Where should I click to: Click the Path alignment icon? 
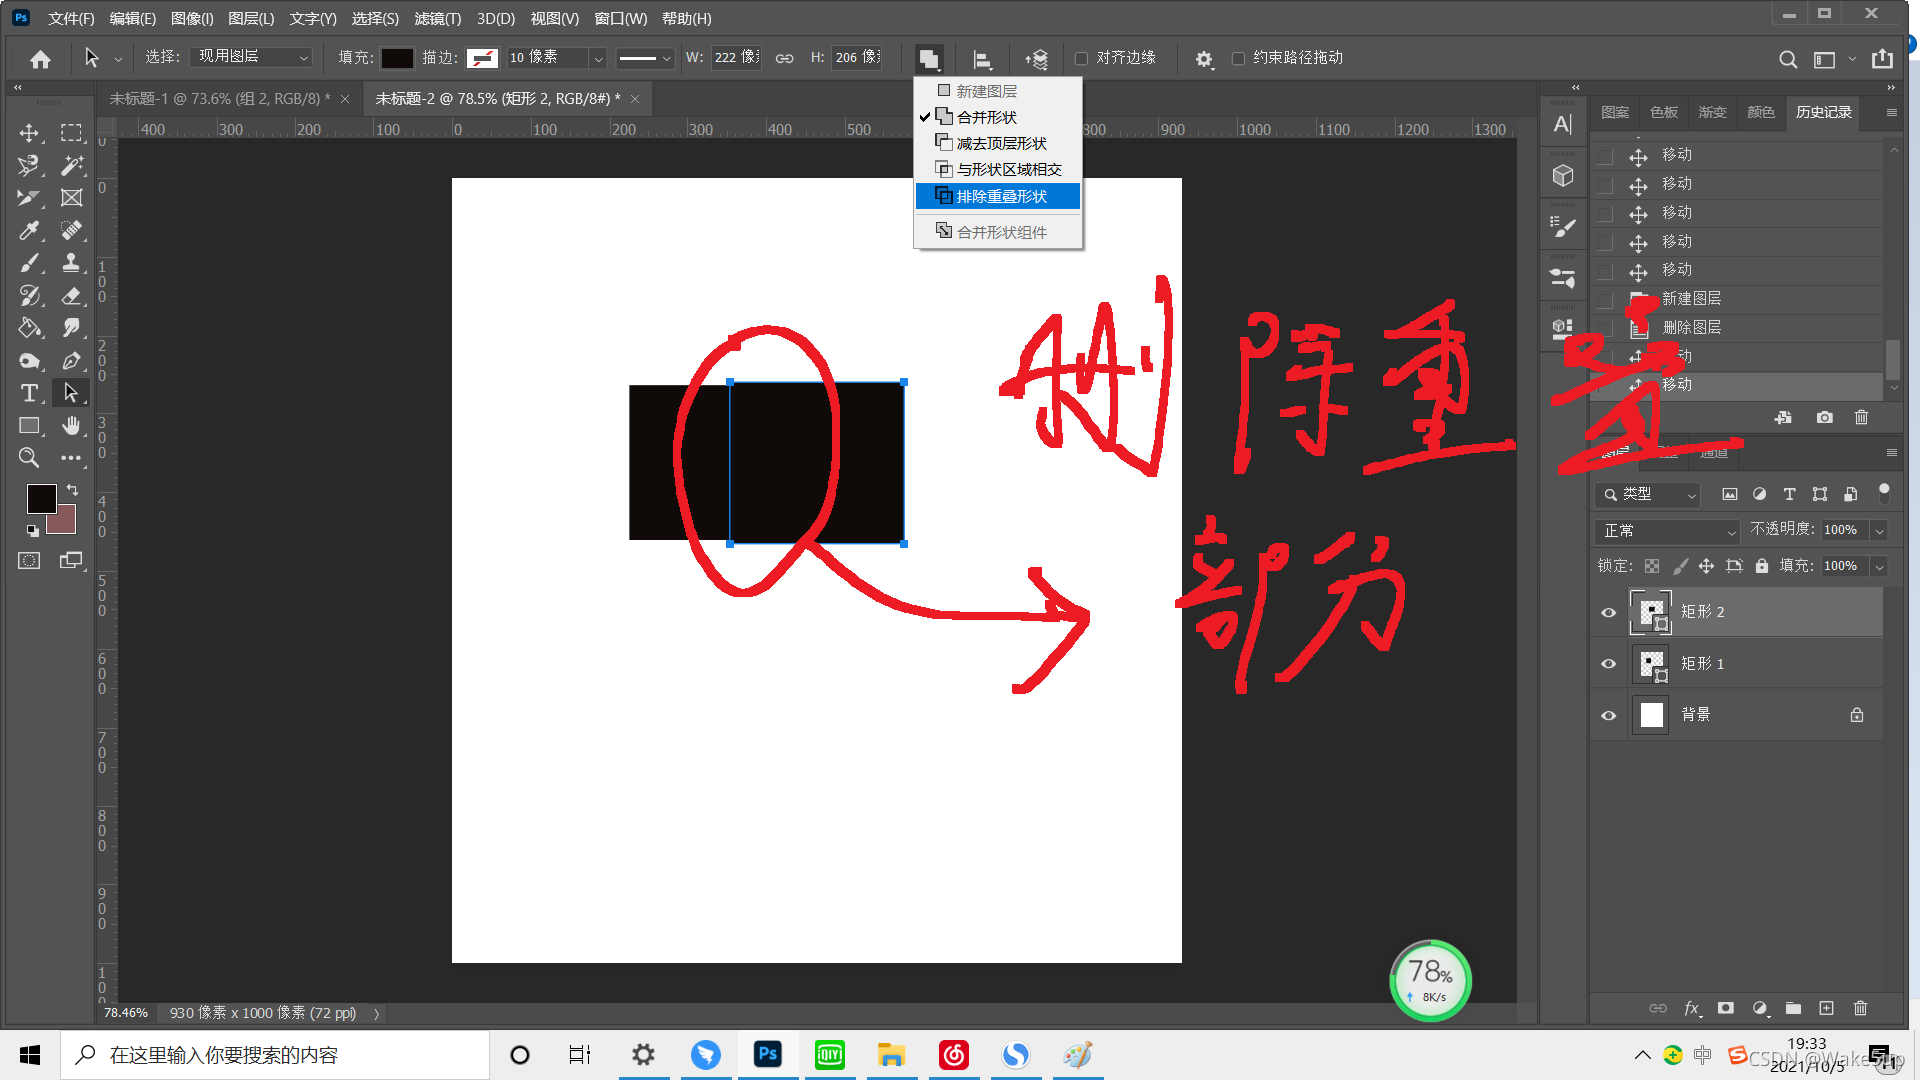coord(982,59)
